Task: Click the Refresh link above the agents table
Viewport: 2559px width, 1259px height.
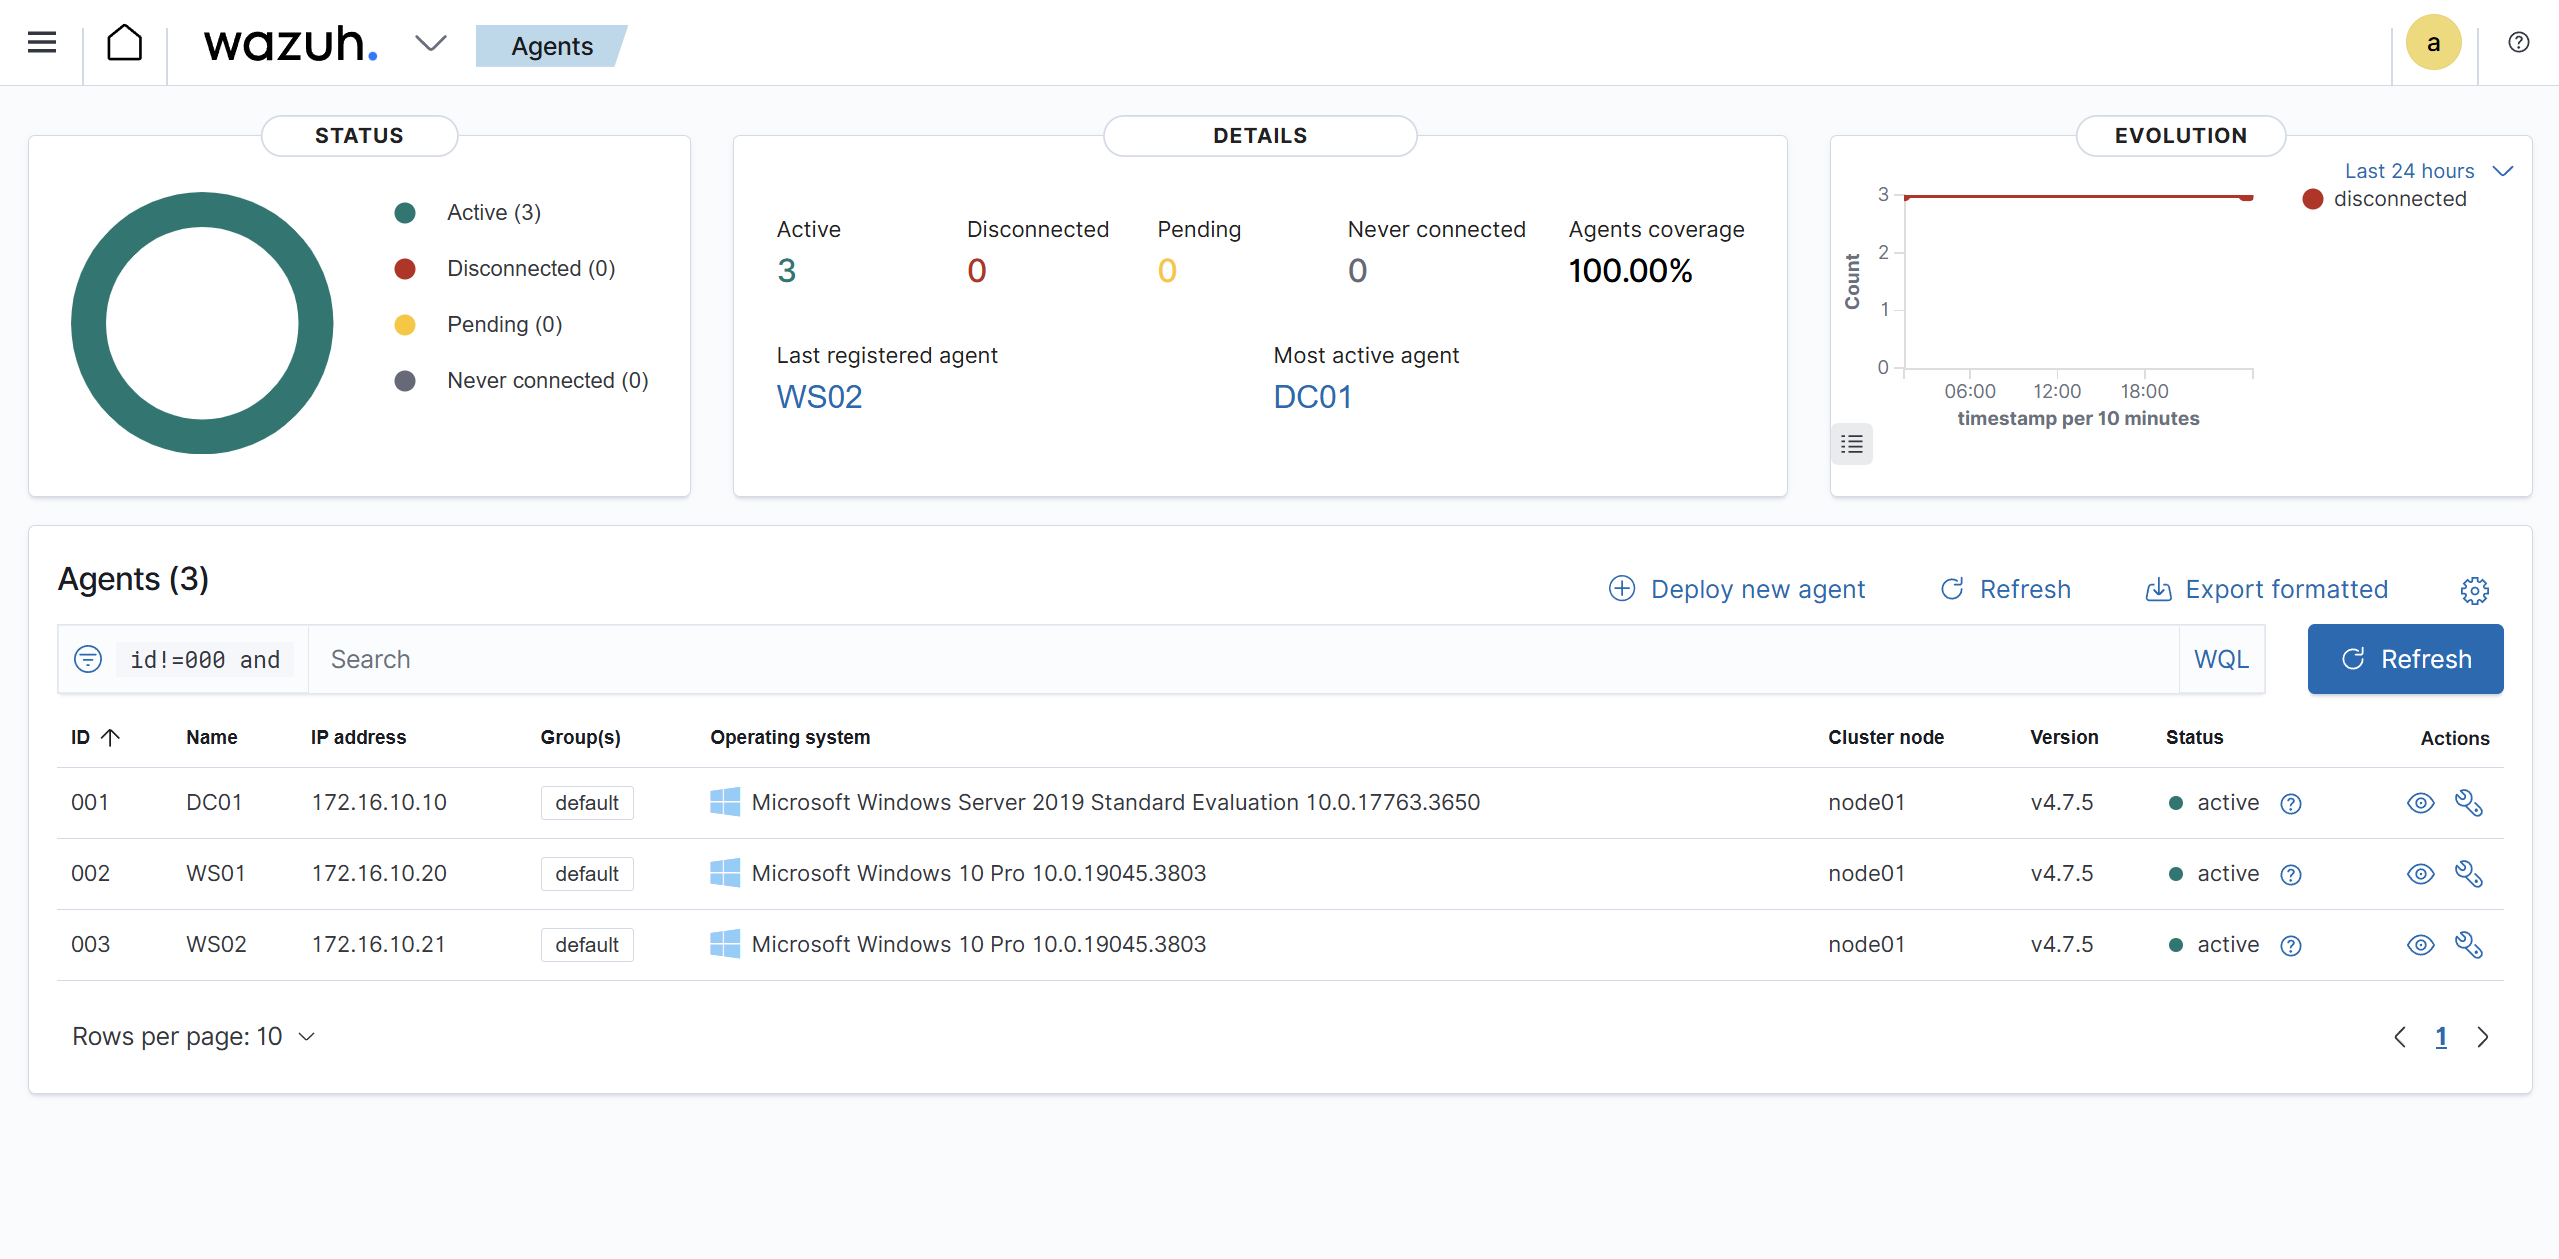Action: (x=2024, y=589)
